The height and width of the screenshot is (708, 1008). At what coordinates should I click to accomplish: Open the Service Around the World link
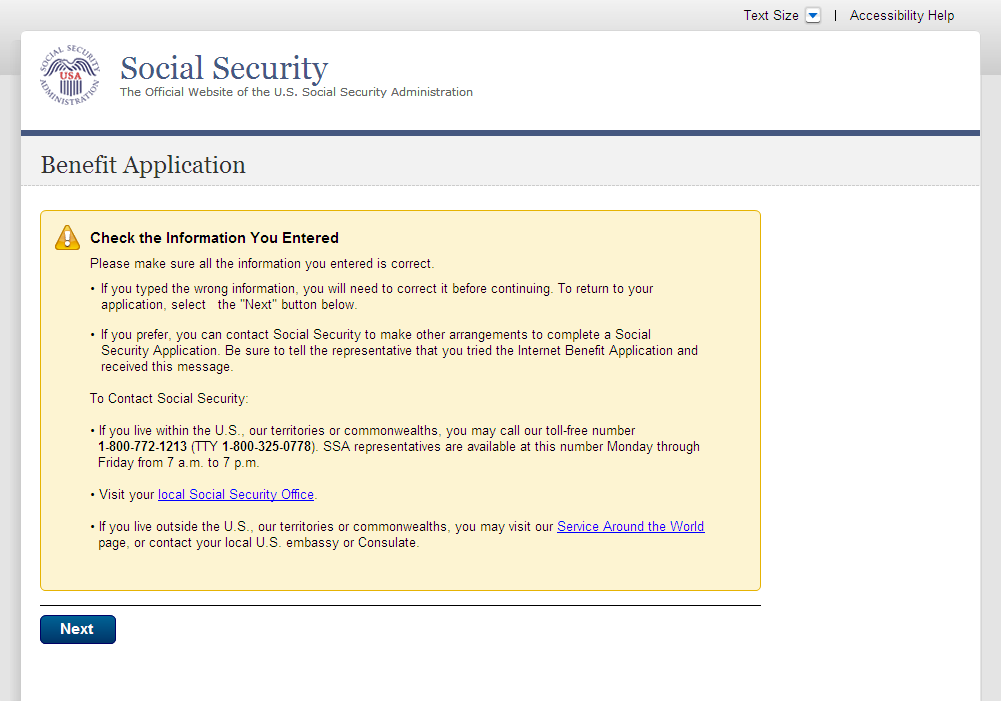coord(630,527)
